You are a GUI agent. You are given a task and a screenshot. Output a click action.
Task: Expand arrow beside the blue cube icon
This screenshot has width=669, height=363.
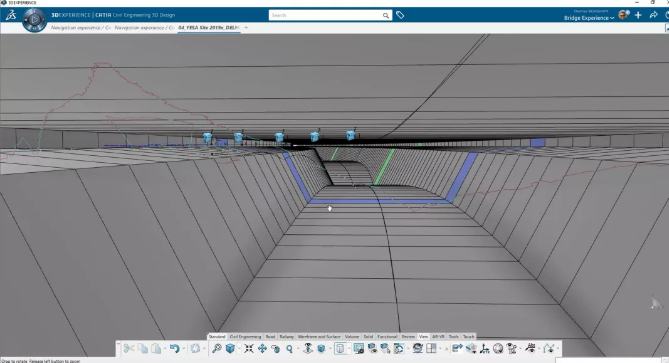239,349
